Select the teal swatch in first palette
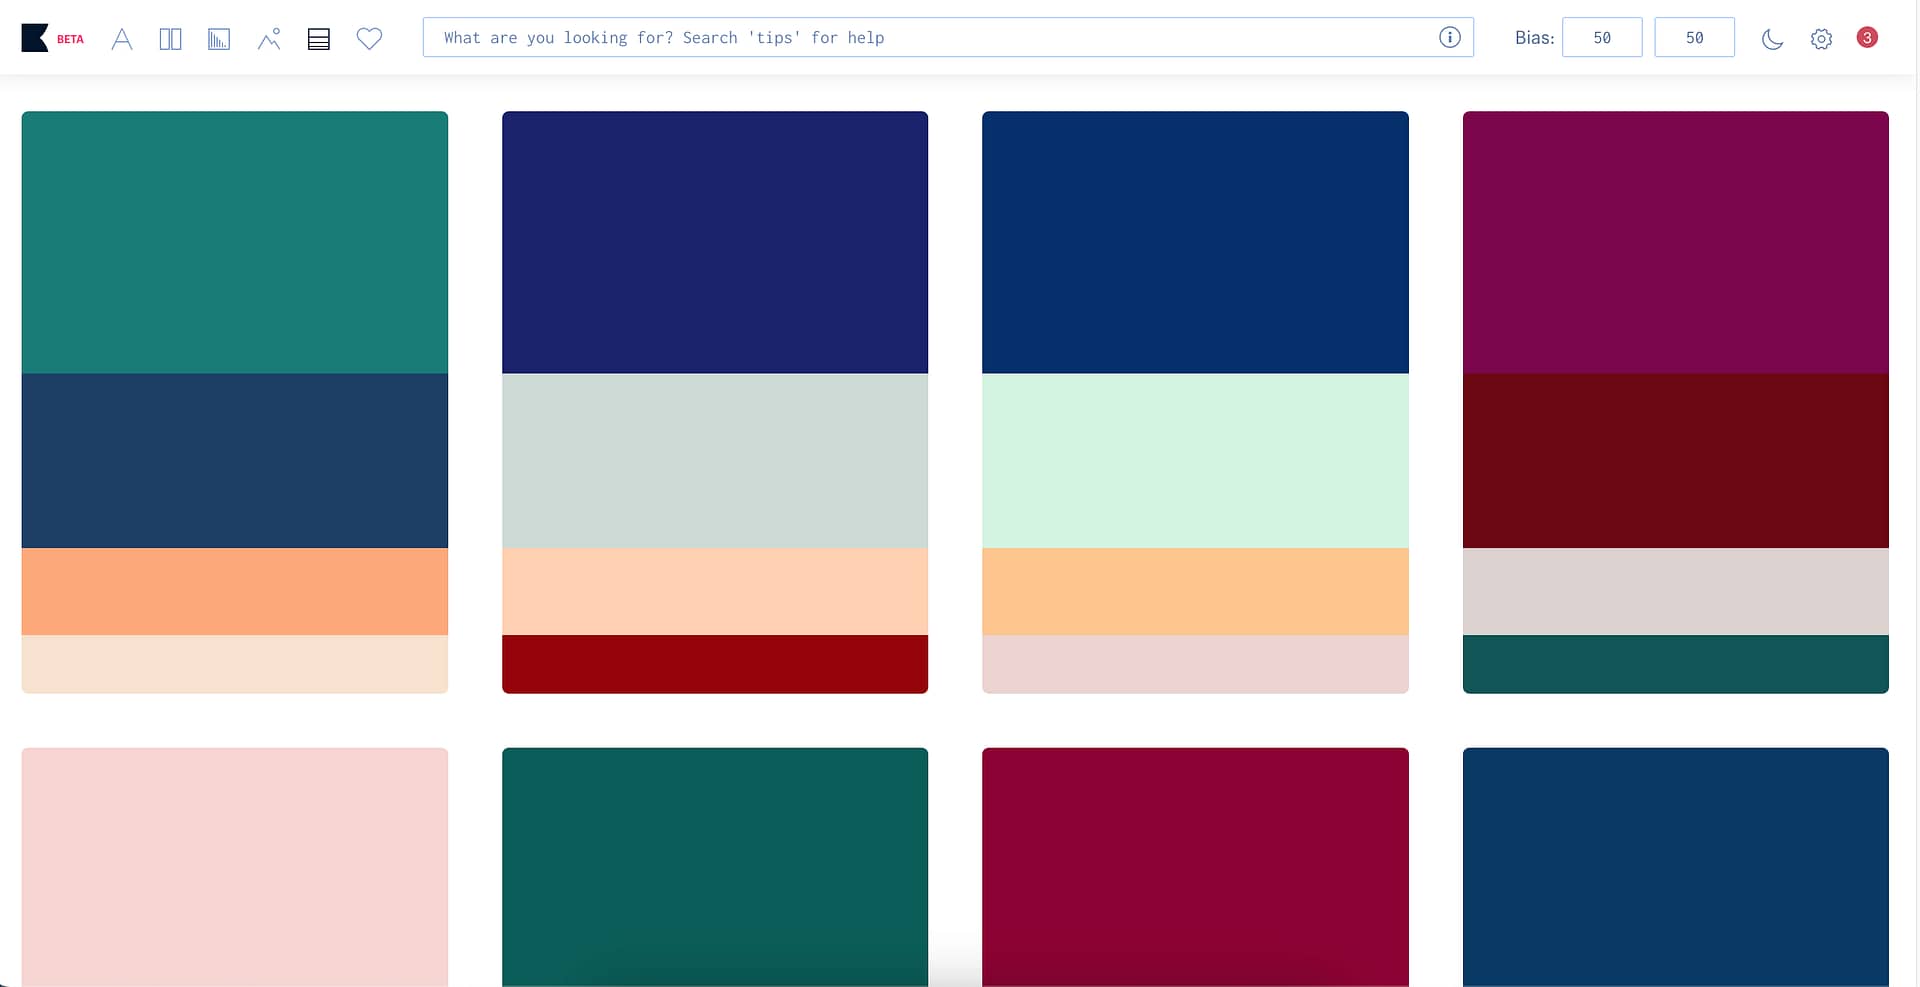Screen dimensions: 1920x987 235,242
